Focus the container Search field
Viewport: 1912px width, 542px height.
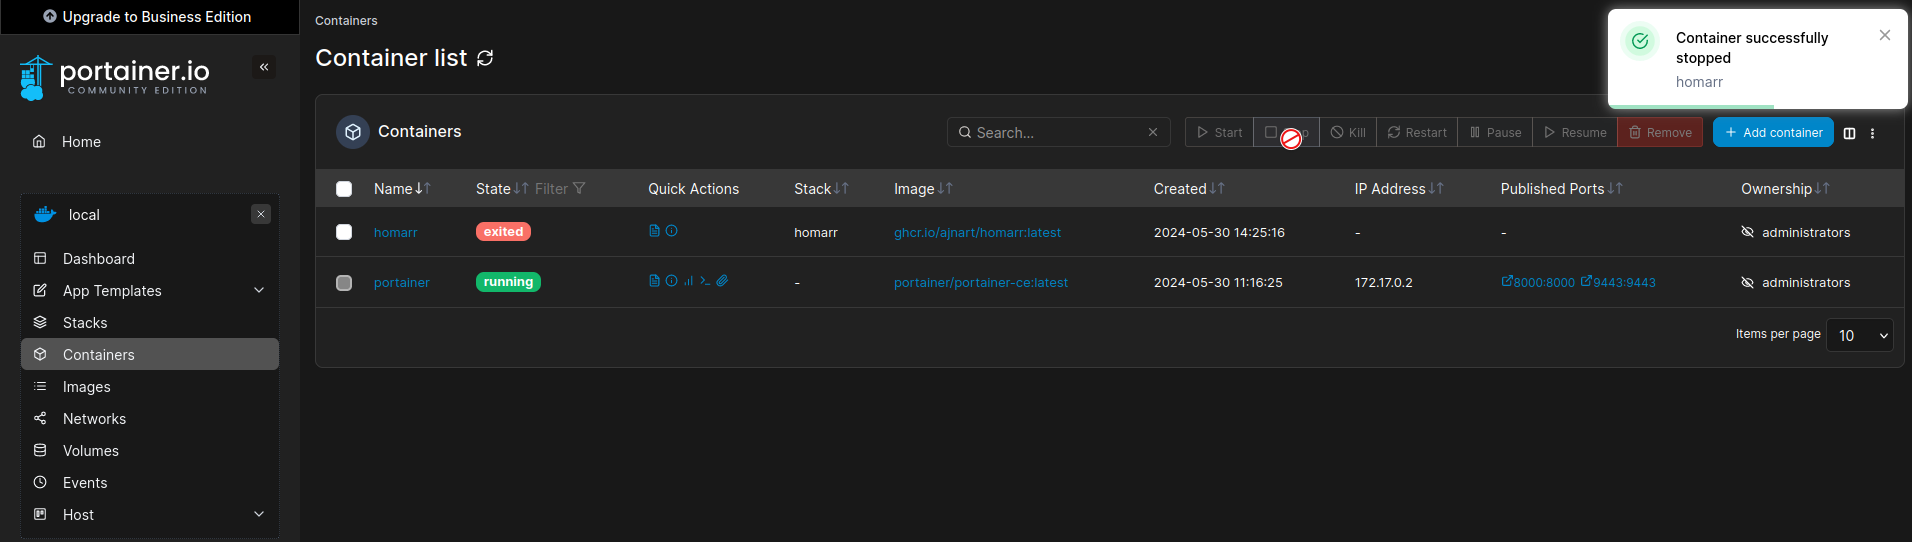click(1058, 132)
